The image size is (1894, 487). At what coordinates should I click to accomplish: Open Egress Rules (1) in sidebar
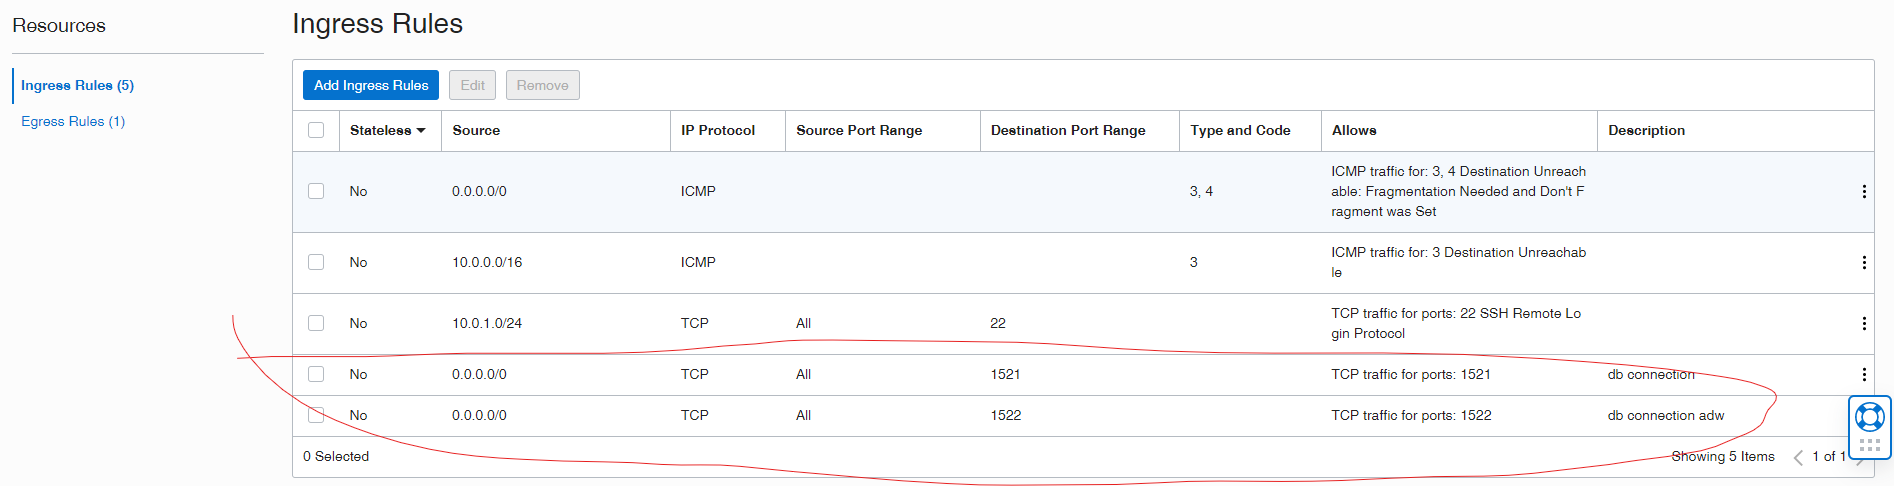(73, 121)
